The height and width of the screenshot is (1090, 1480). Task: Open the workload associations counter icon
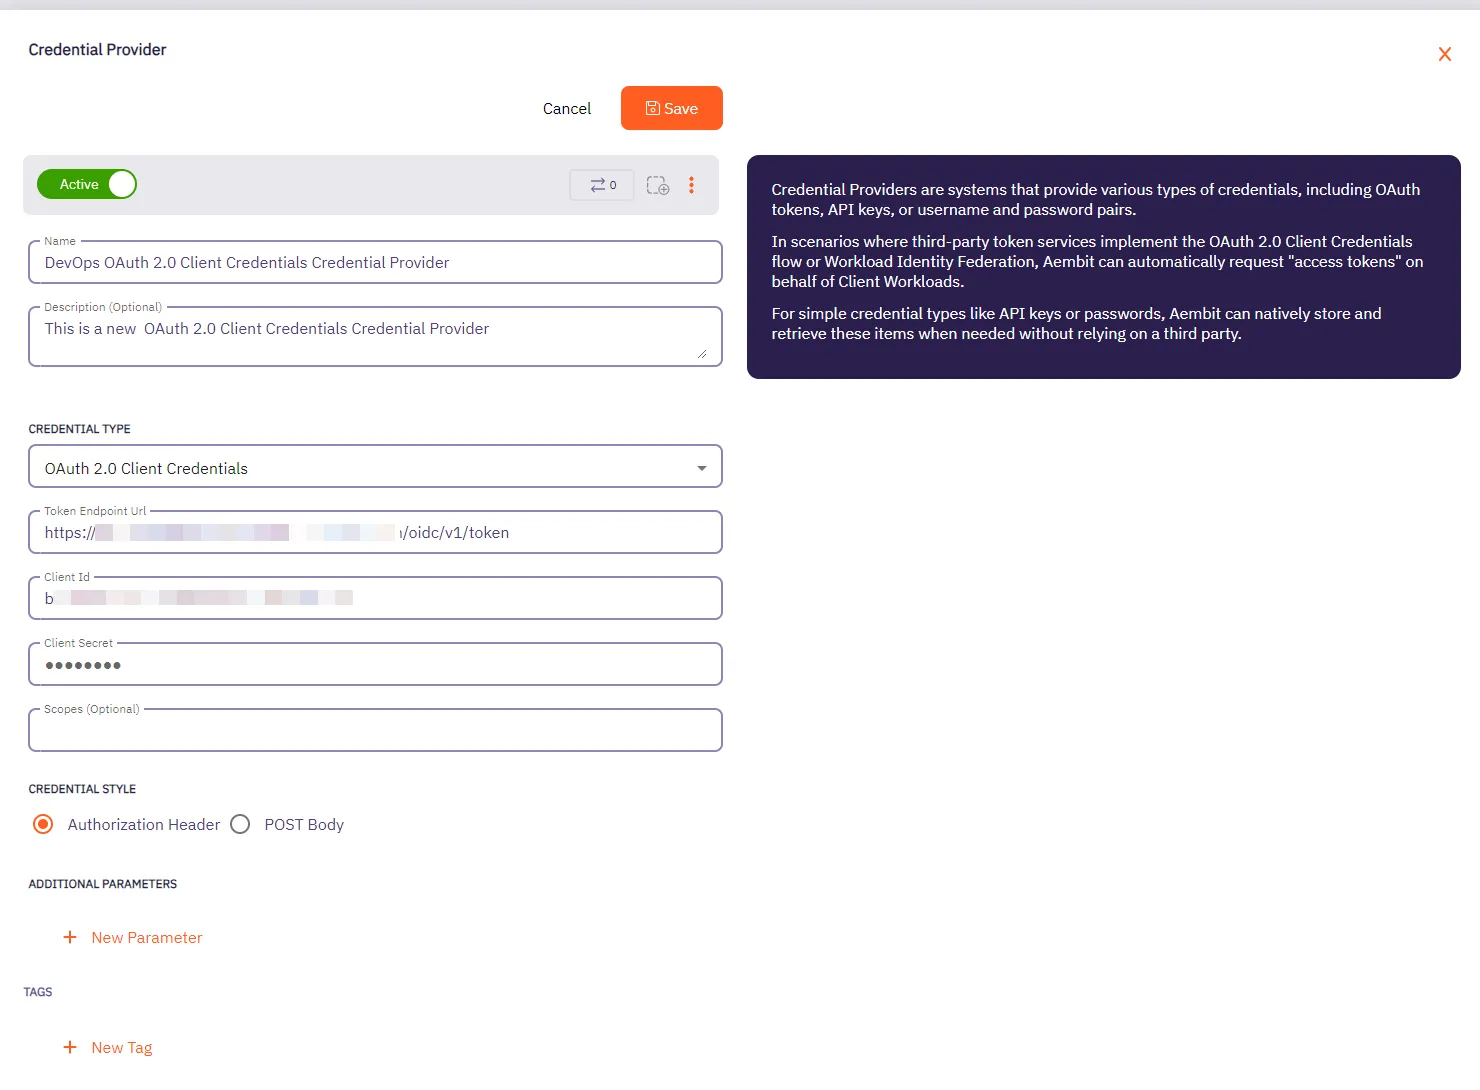(x=601, y=185)
